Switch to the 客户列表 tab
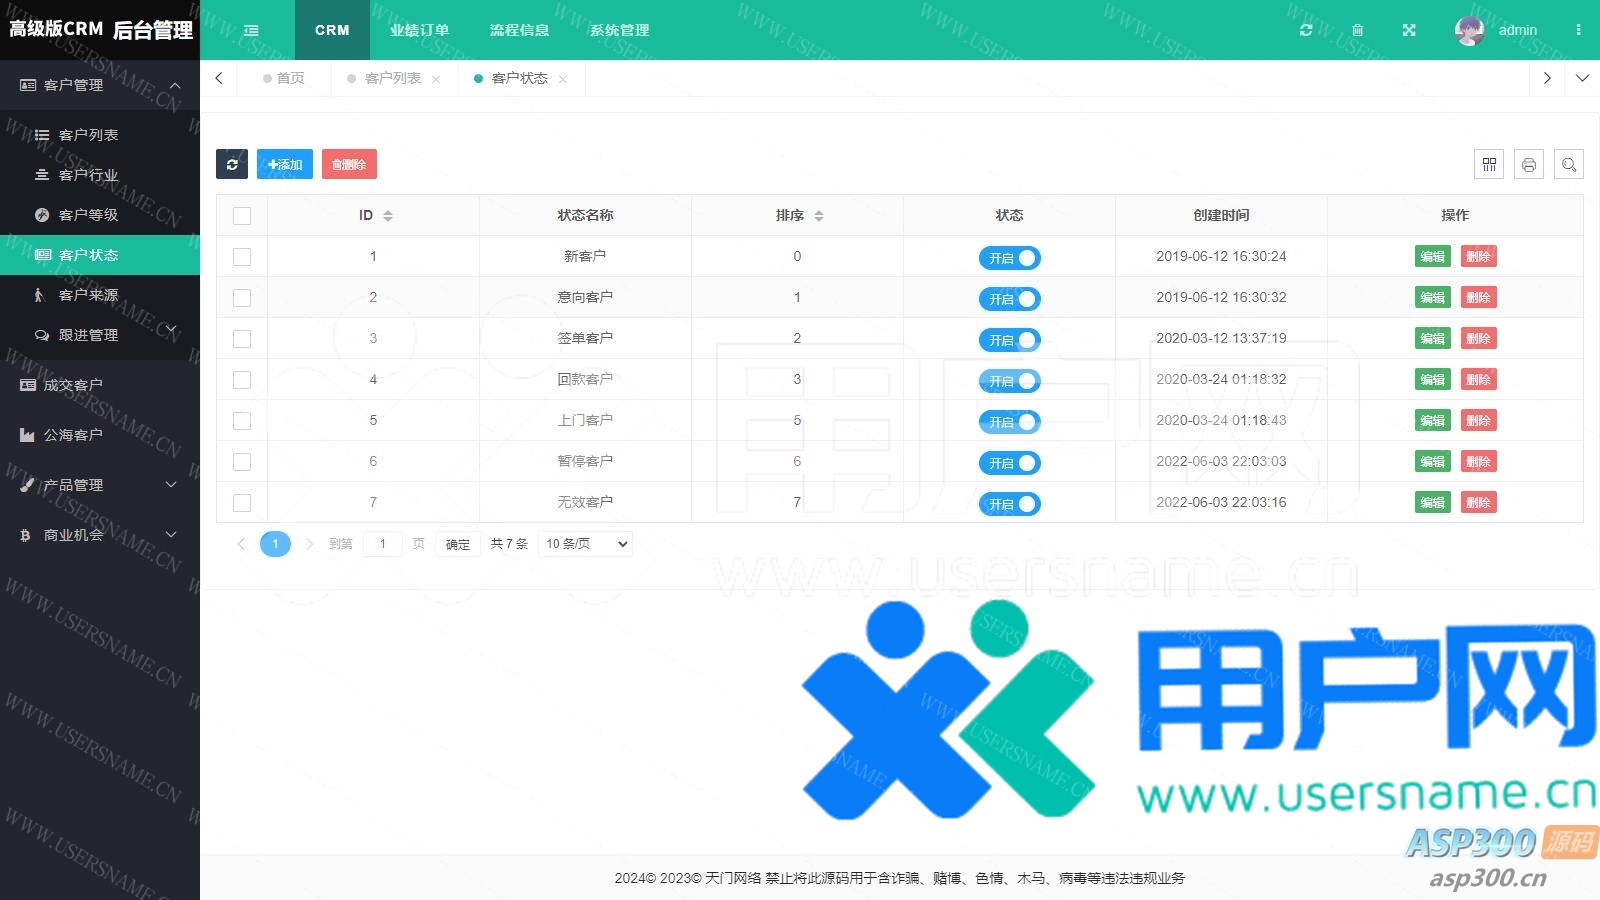 coord(392,78)
